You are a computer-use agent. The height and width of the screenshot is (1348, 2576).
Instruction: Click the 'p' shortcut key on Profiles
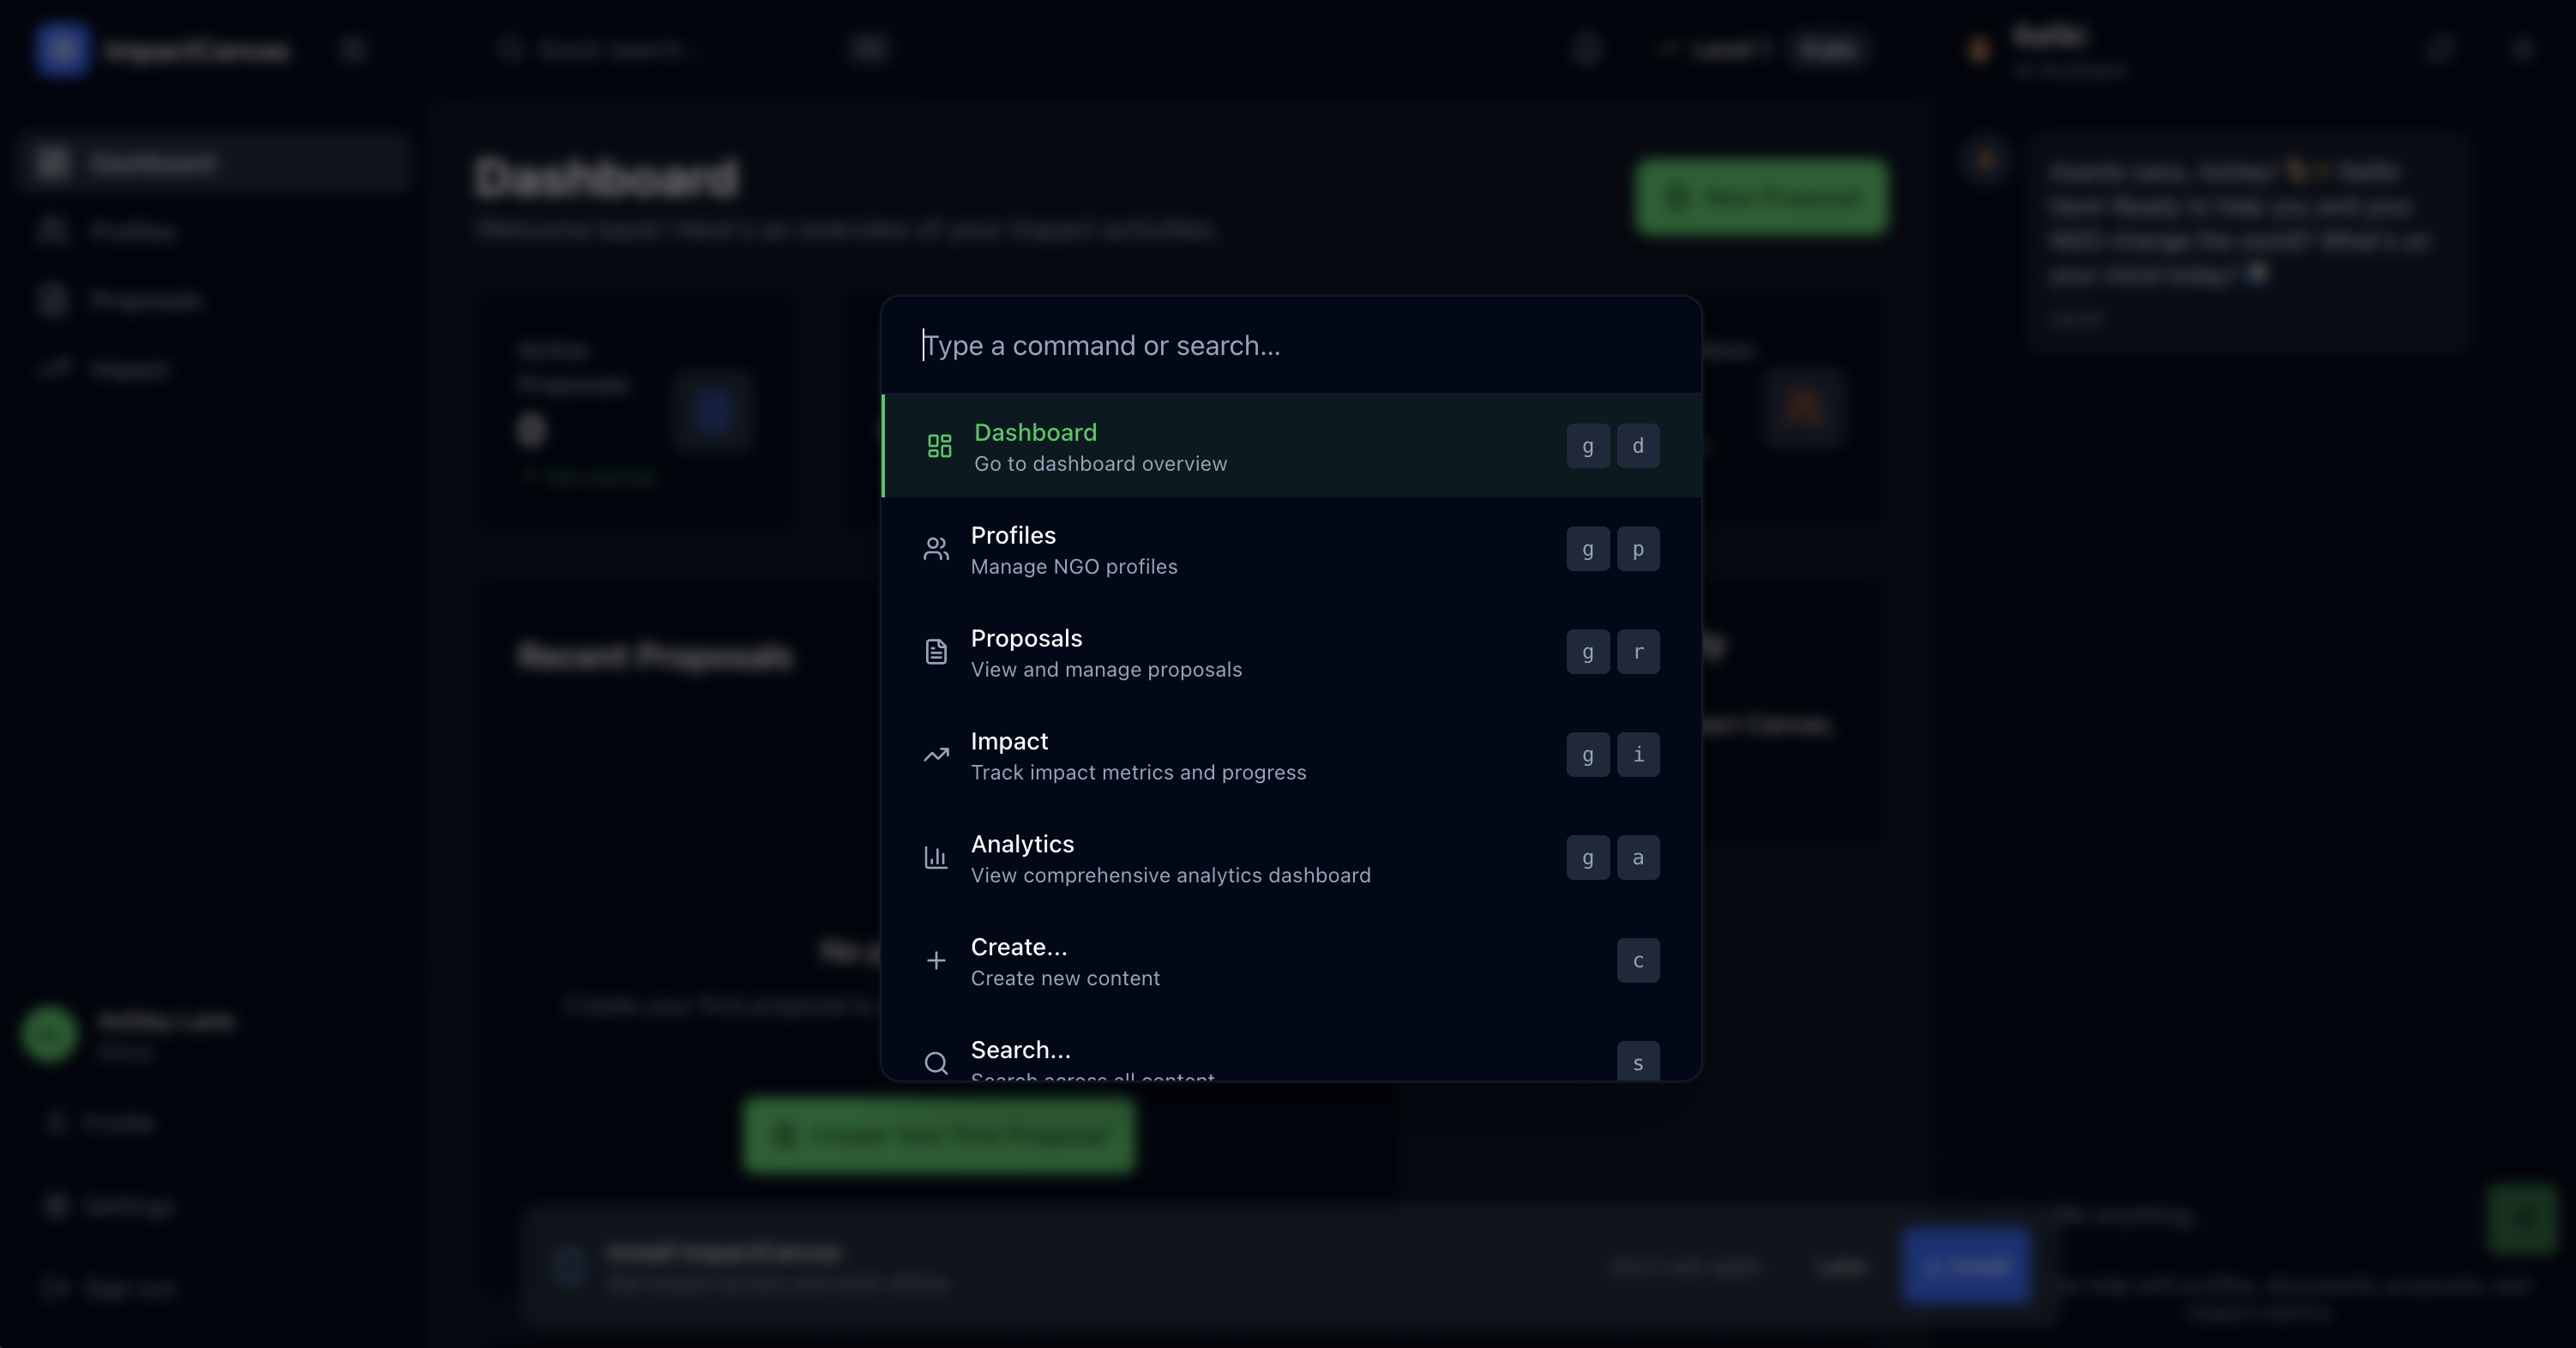click(1638, 549)
